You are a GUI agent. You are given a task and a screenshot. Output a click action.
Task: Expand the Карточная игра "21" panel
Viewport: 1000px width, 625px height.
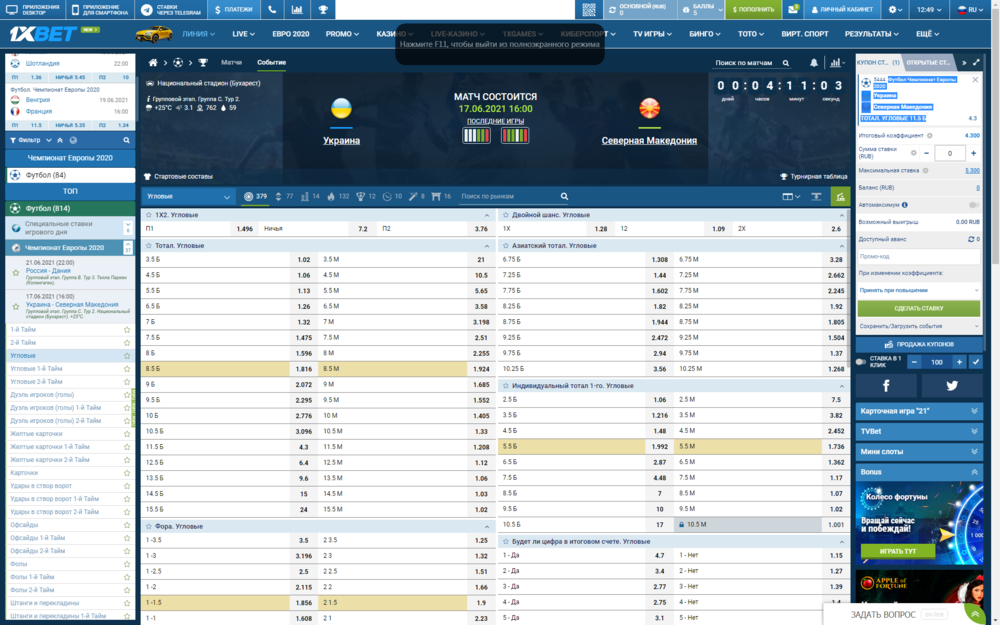918,411
